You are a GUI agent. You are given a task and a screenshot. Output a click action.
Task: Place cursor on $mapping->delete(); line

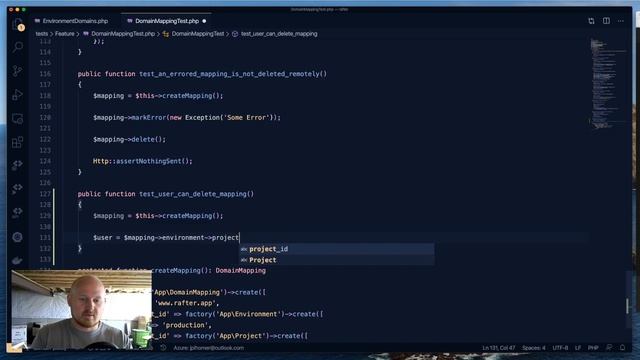pyautogui.click(x=129, y=139)
